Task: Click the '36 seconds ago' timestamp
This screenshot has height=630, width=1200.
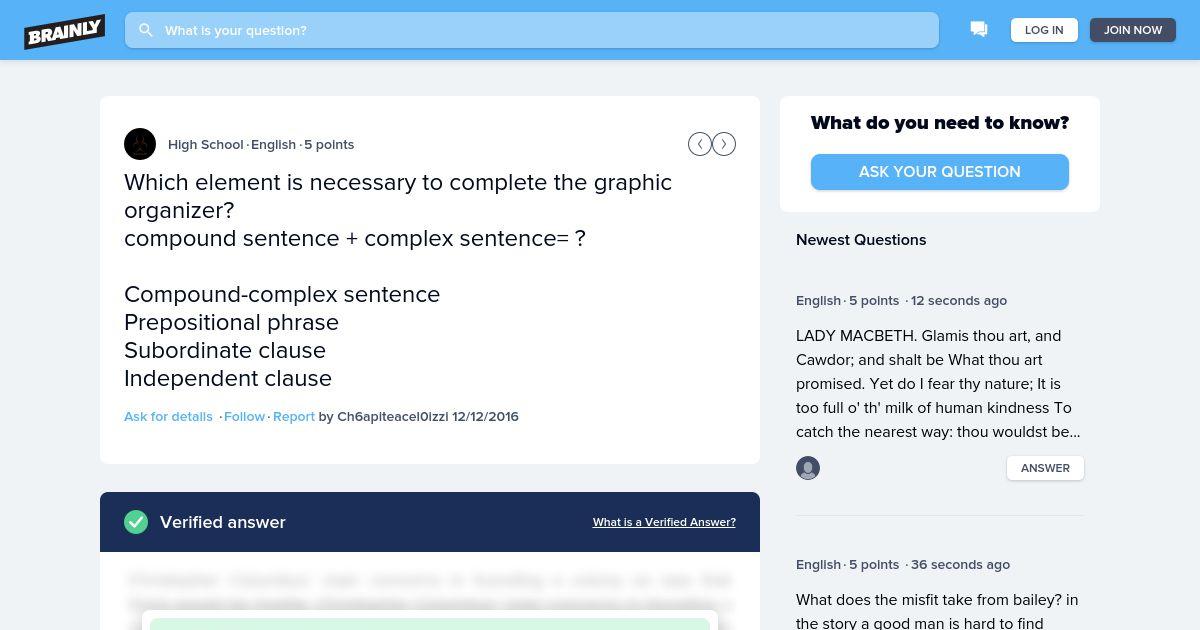Action: pos(960,564)
